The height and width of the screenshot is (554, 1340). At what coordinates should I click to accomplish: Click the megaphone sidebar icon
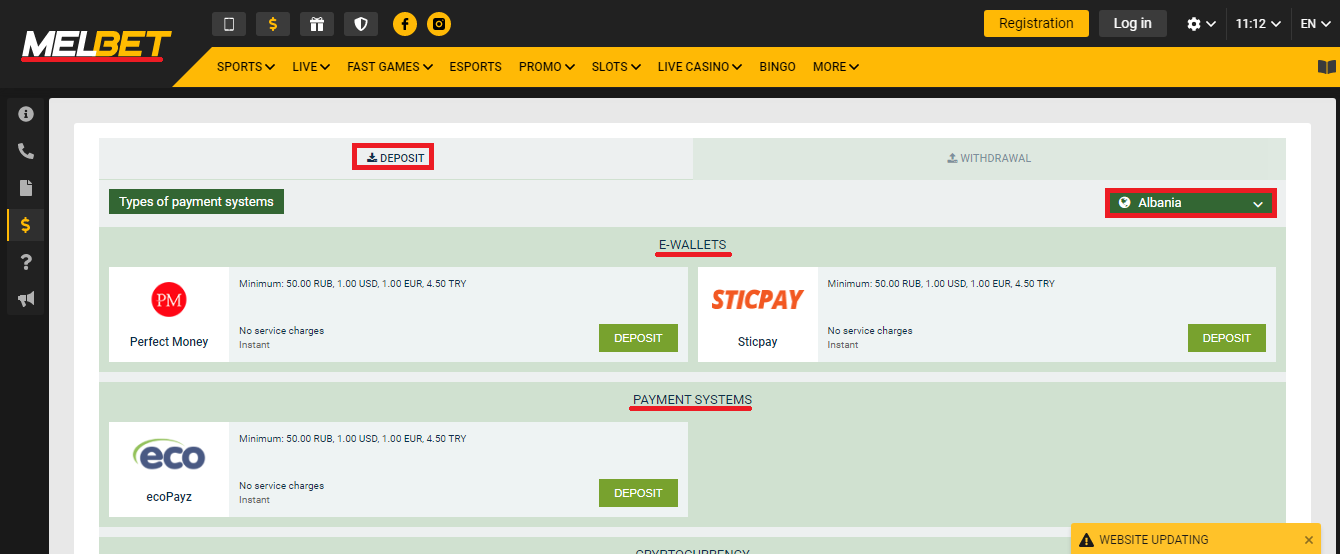[x=26, y=299]
